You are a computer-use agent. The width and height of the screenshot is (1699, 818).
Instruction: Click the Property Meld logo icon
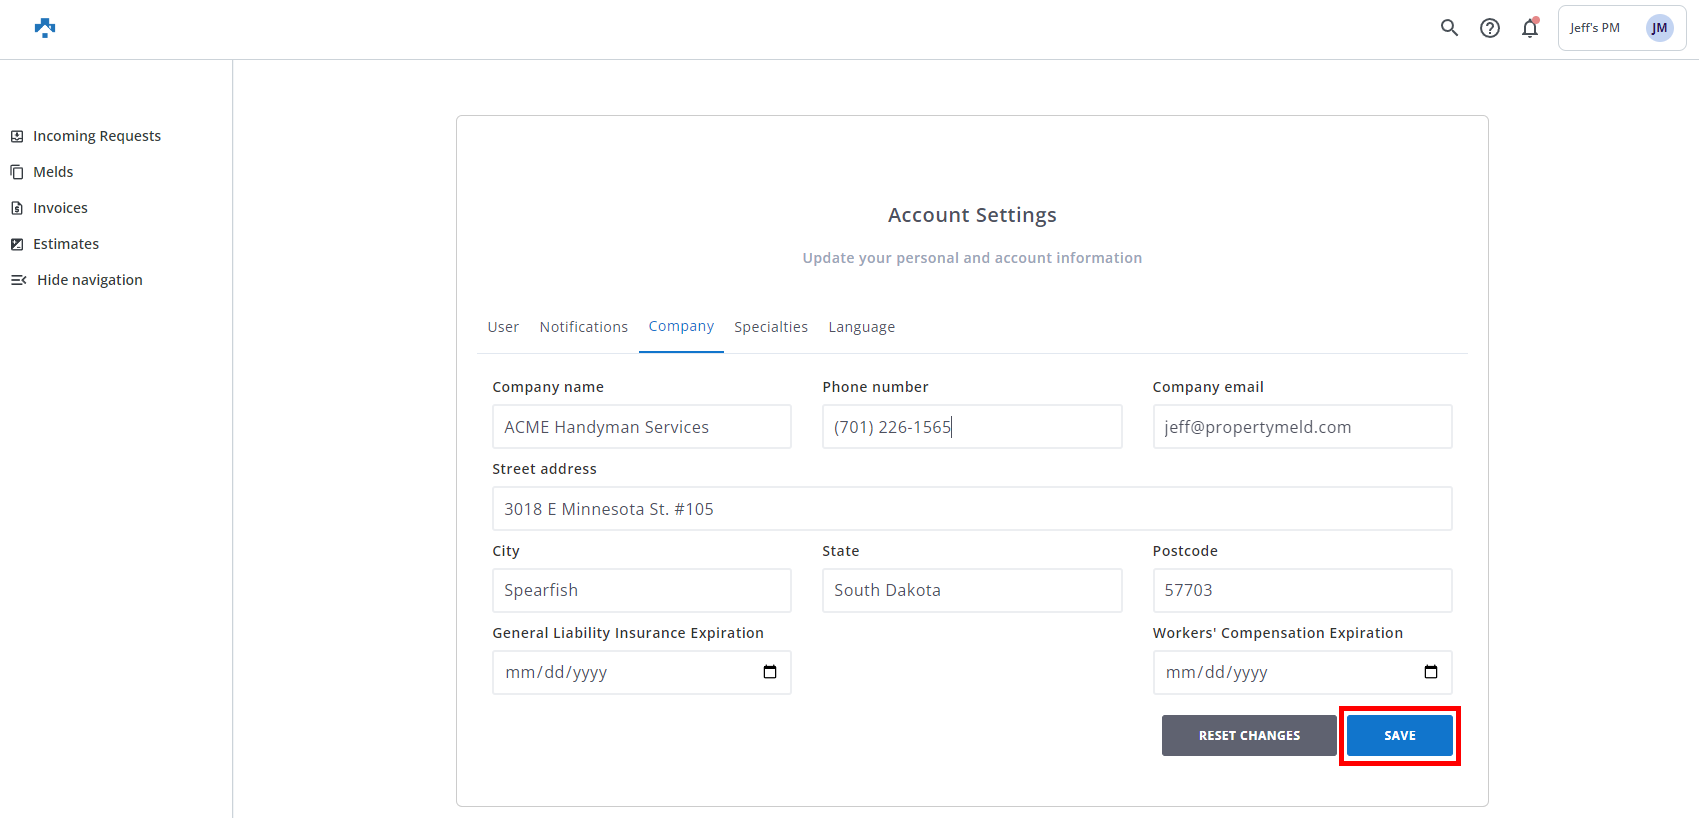click(x=45, y=28)
